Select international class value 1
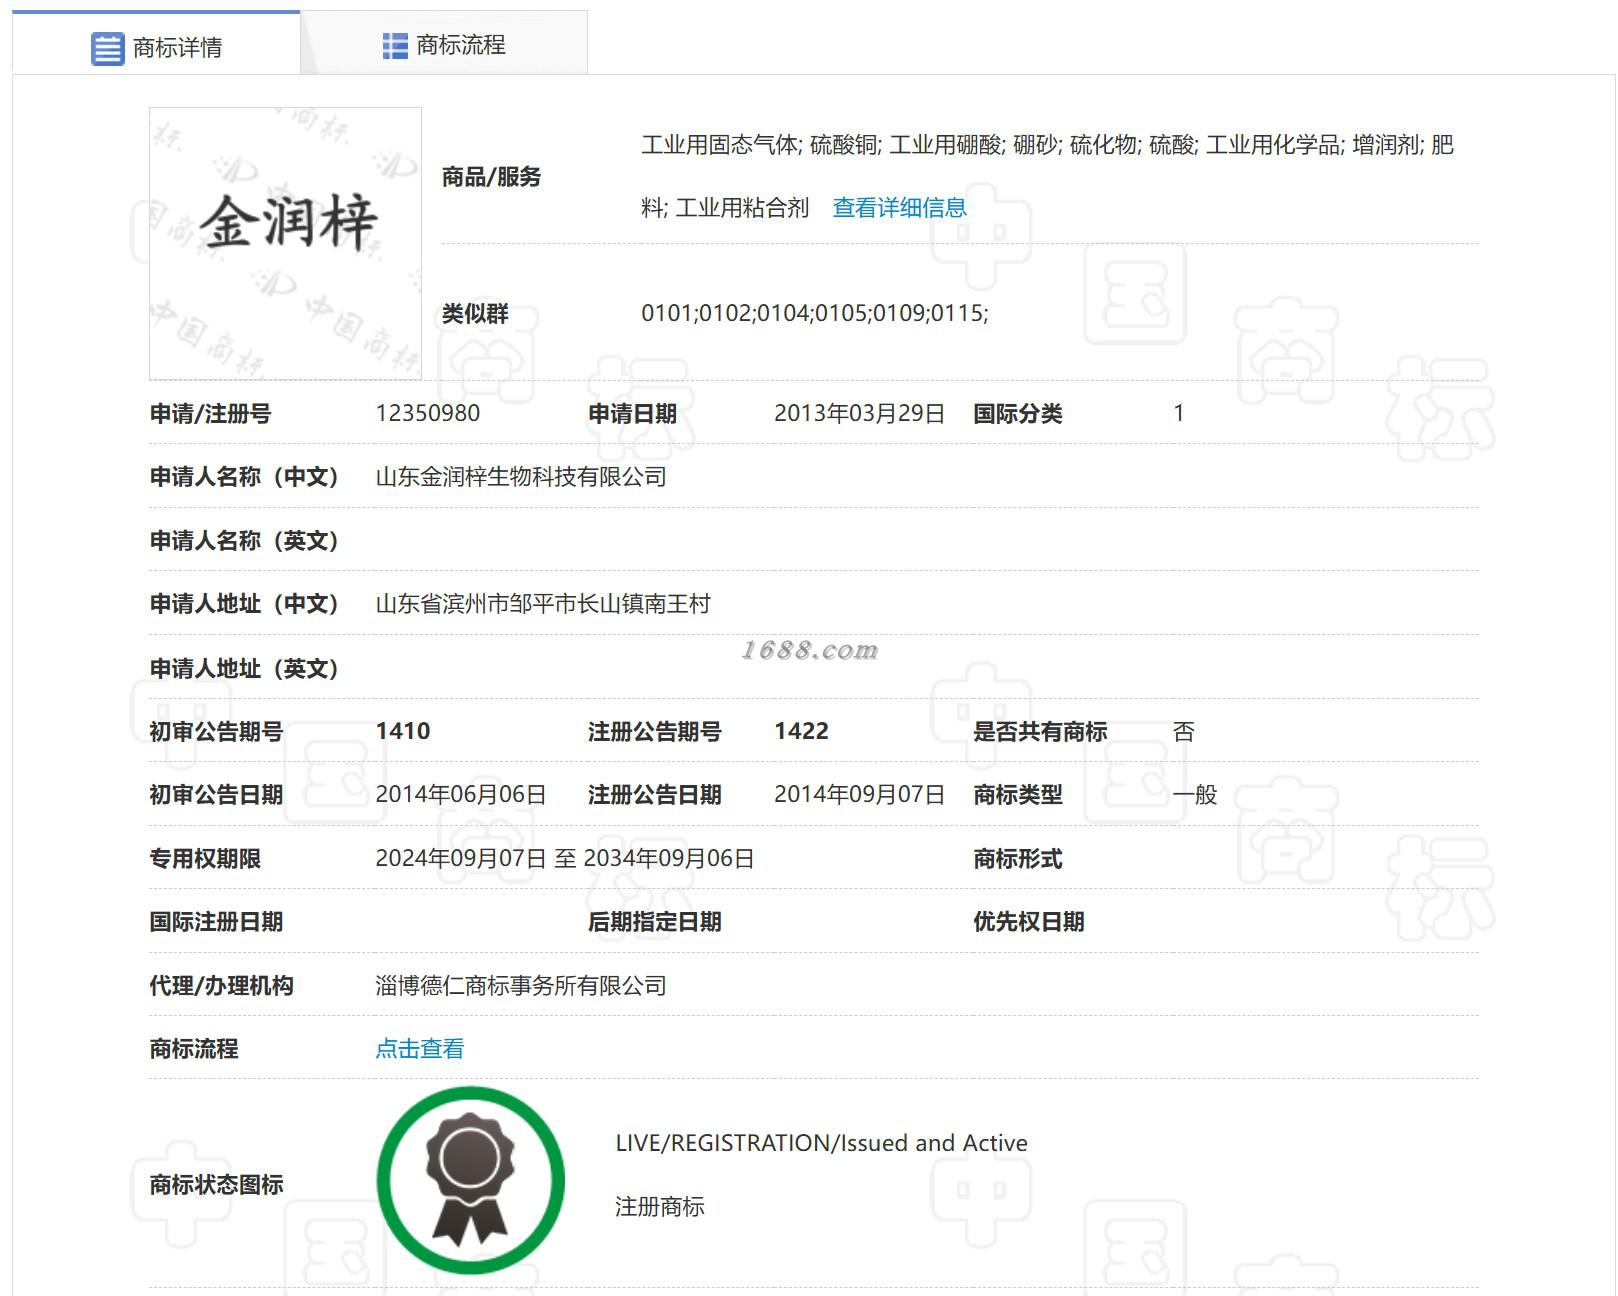This screenshot has height=1296, width=1618. point(1179,413)
